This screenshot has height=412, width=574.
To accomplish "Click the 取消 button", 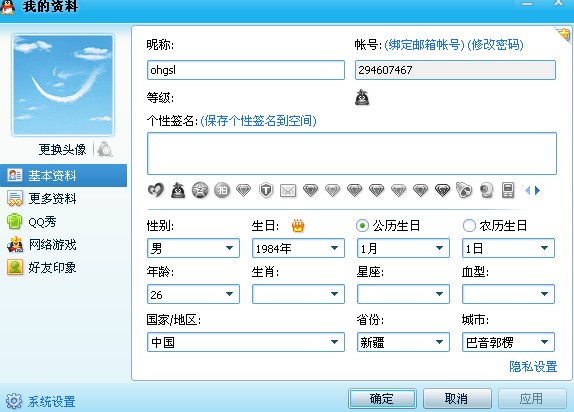I will 457,398.
